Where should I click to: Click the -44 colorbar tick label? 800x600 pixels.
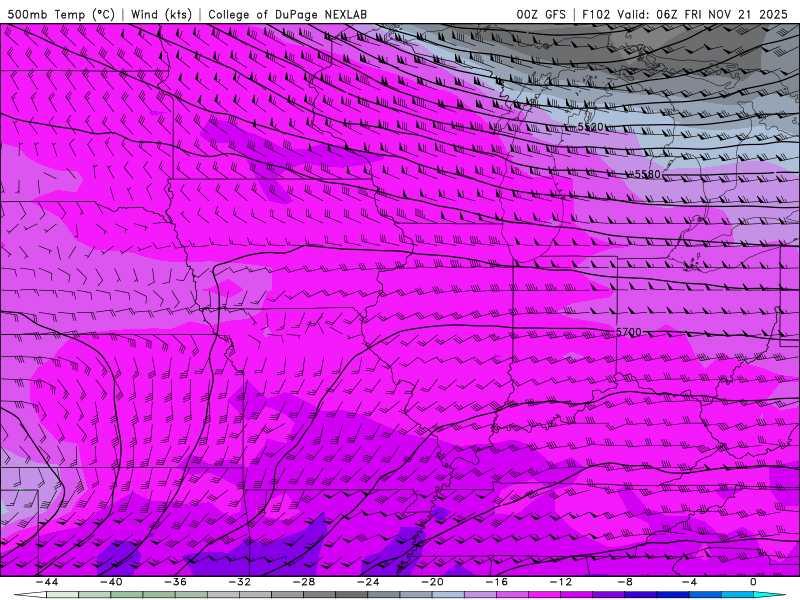(x=47, y=582)
